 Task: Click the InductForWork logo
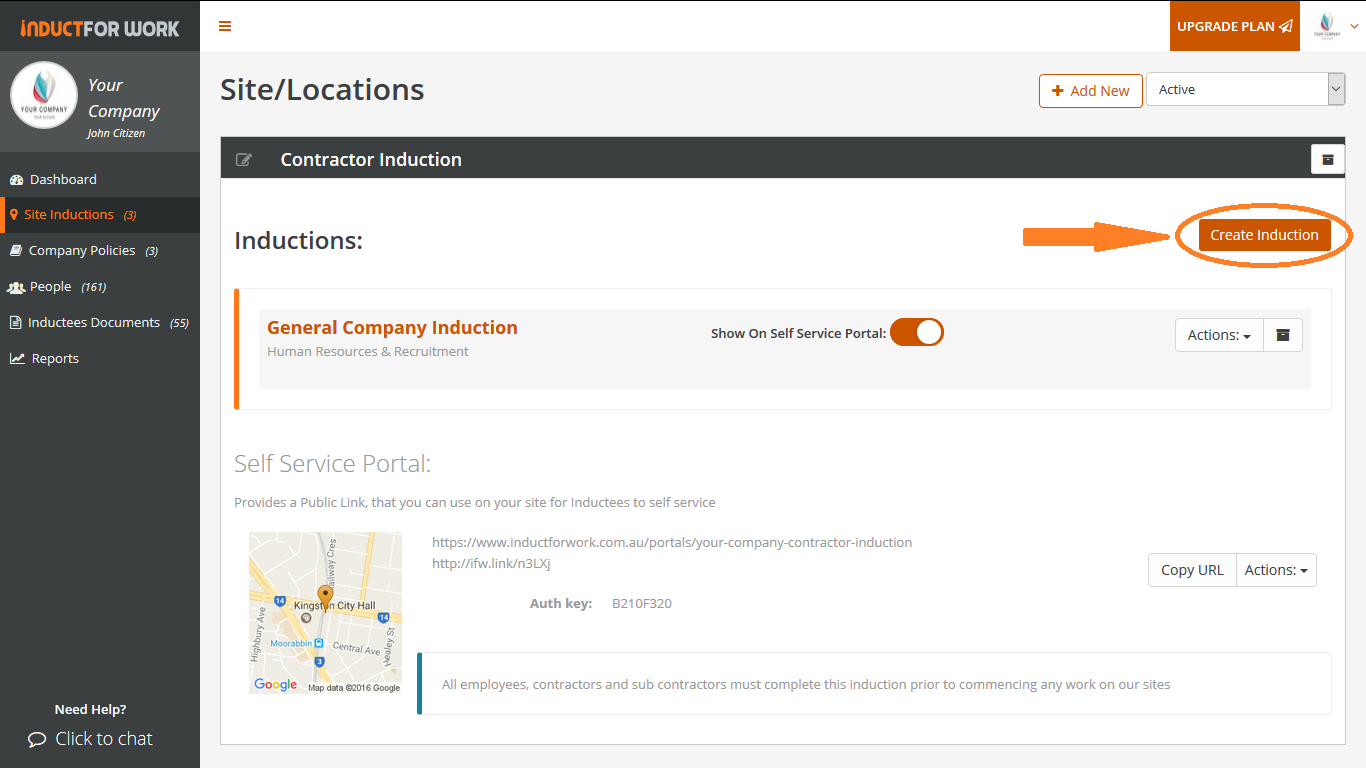pos(100,27)
